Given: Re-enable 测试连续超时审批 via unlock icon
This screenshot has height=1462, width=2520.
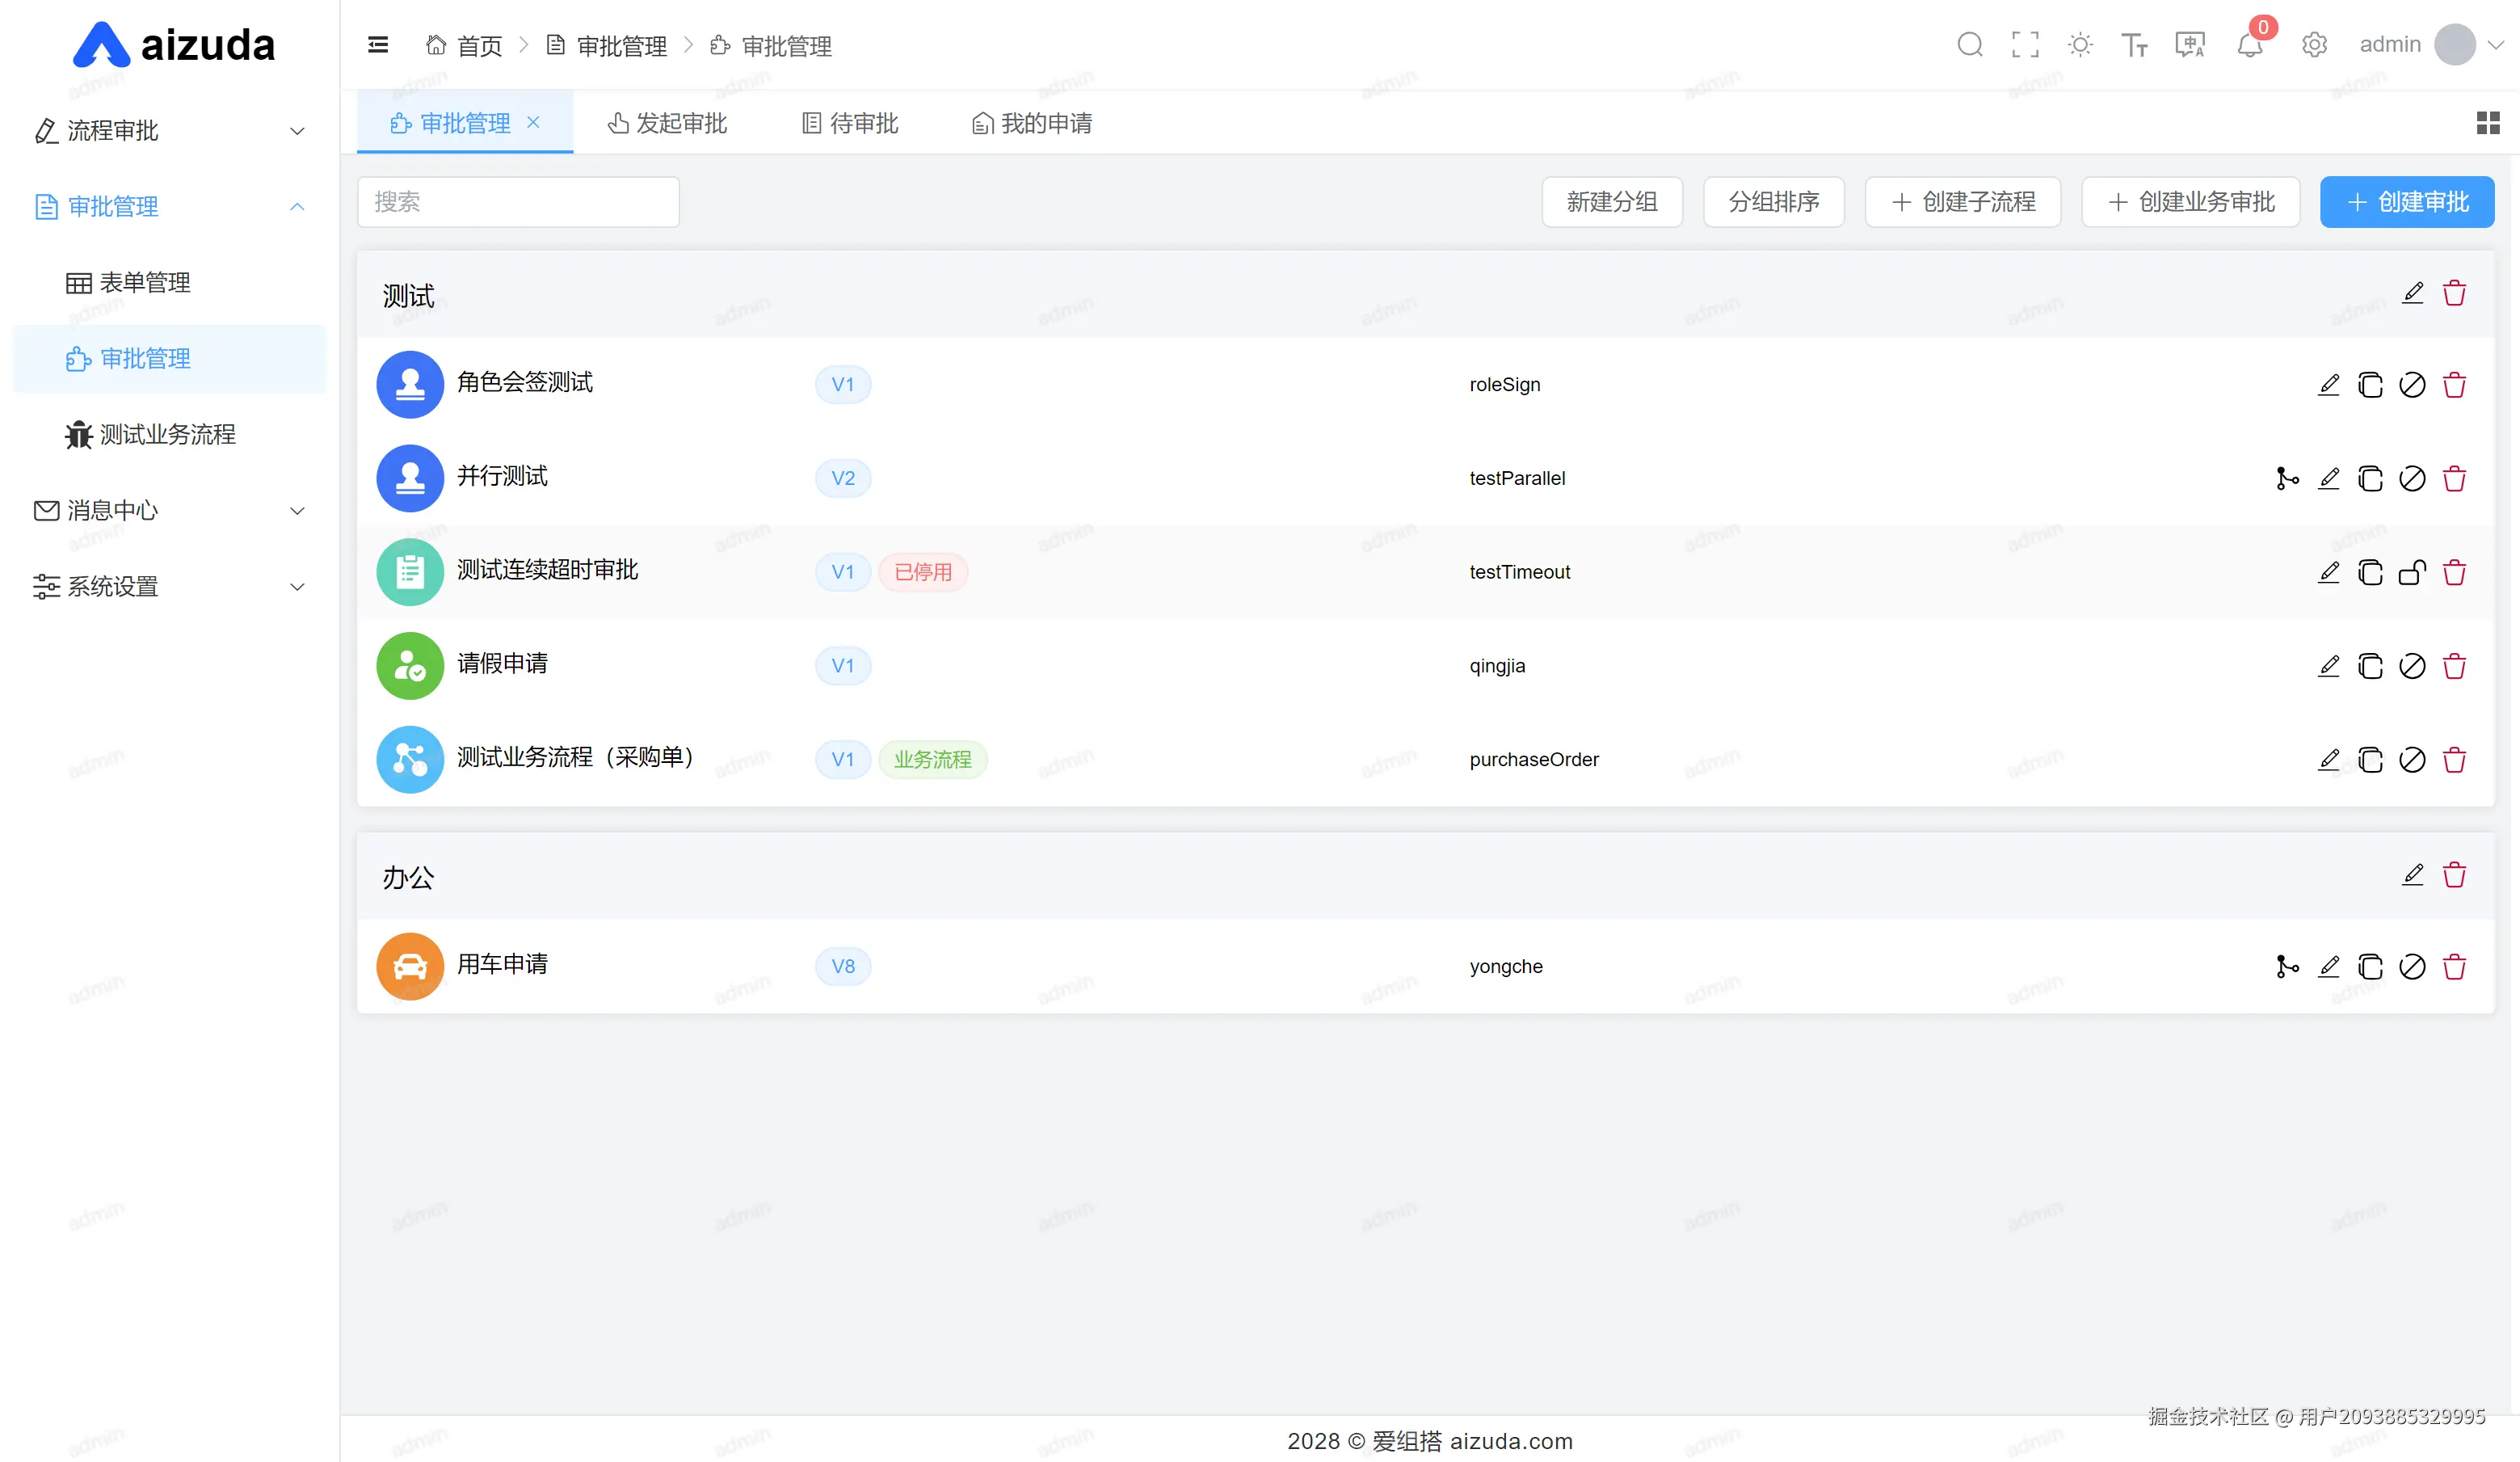Looking at the screenshot, I should 2412,572.
